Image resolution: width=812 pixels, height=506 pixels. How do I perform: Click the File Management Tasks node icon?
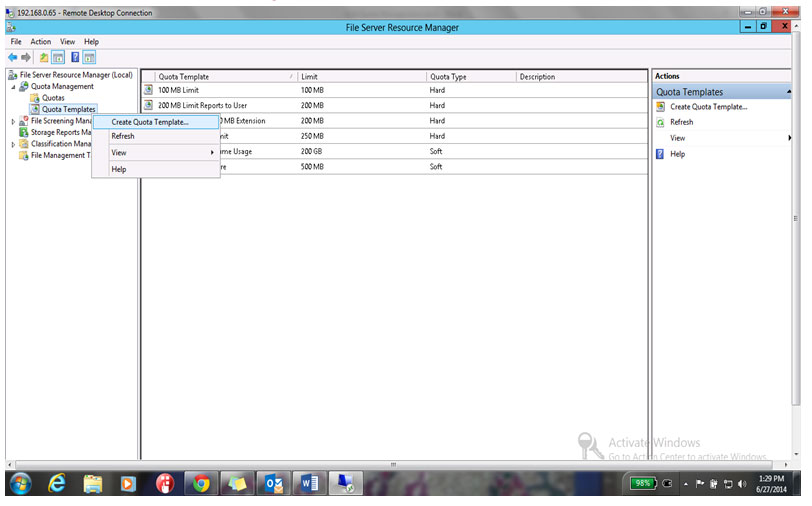24,155
